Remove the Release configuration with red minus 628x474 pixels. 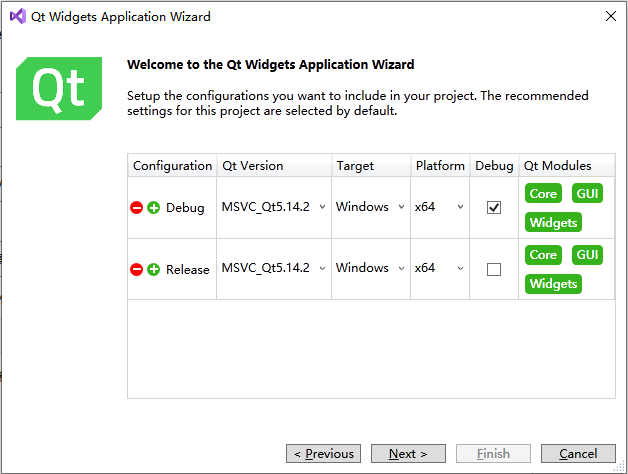tap(137, 269)
